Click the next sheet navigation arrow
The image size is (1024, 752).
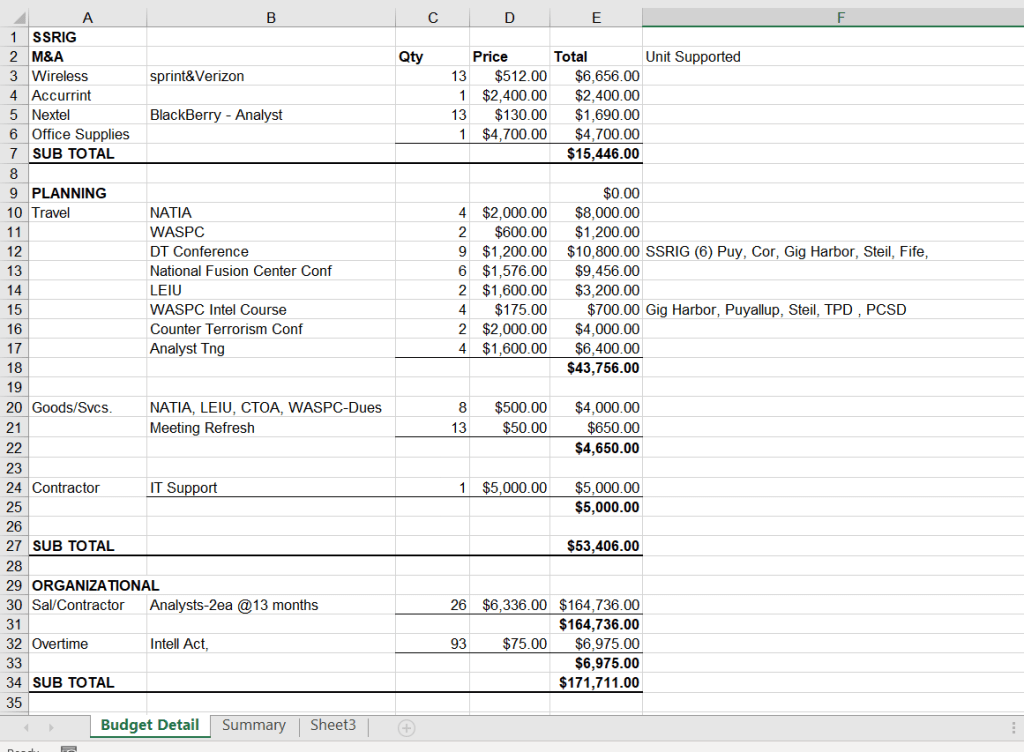(51, 727)
